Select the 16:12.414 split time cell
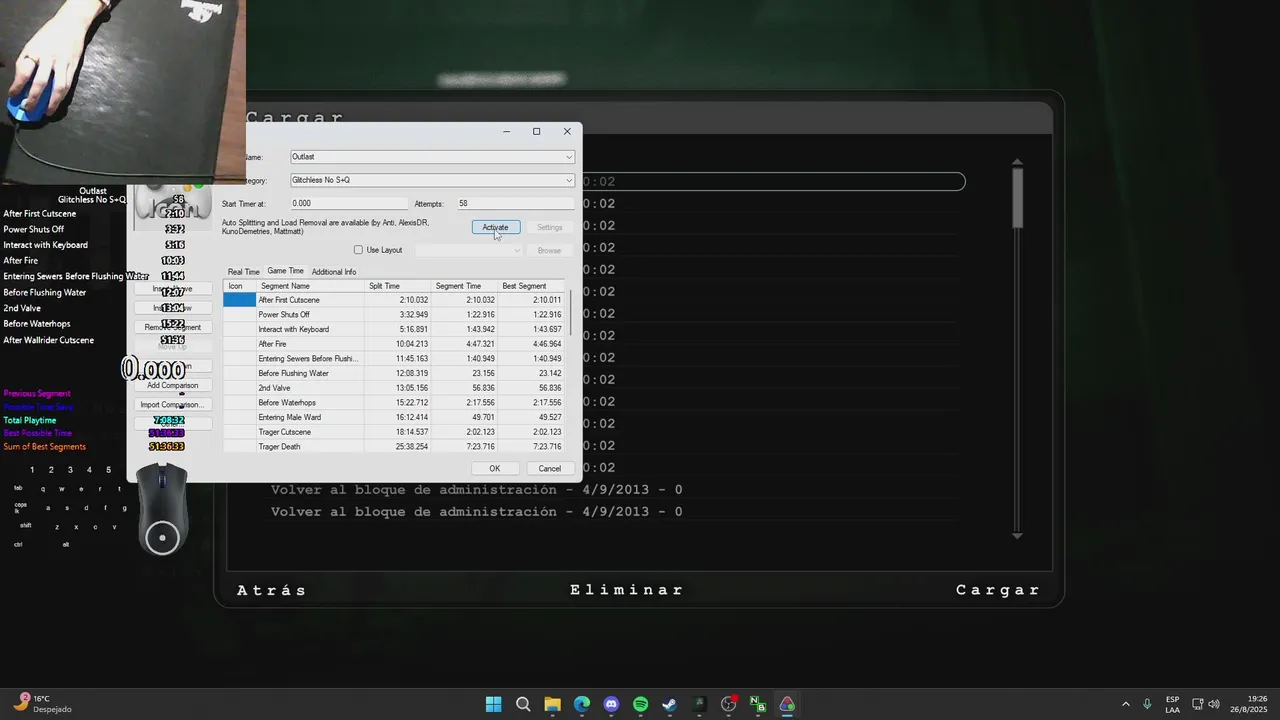The height and width of the screenshot is (720, 1280). point(397,417)
